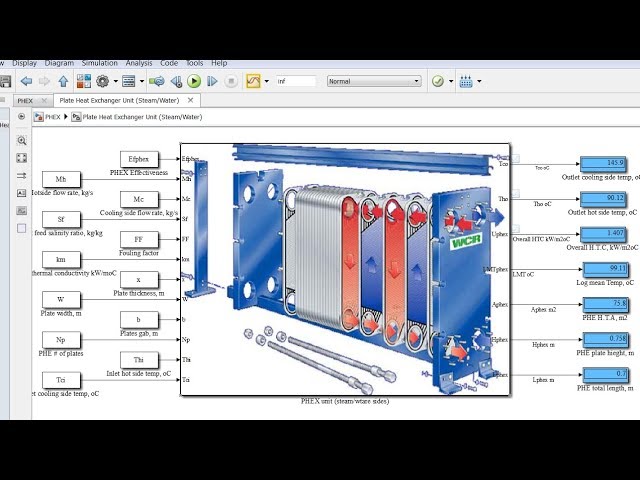This screenshot has width=640, height=480.
Task: Go back with the blue left arrow
Action: click(x=26, y=81)
